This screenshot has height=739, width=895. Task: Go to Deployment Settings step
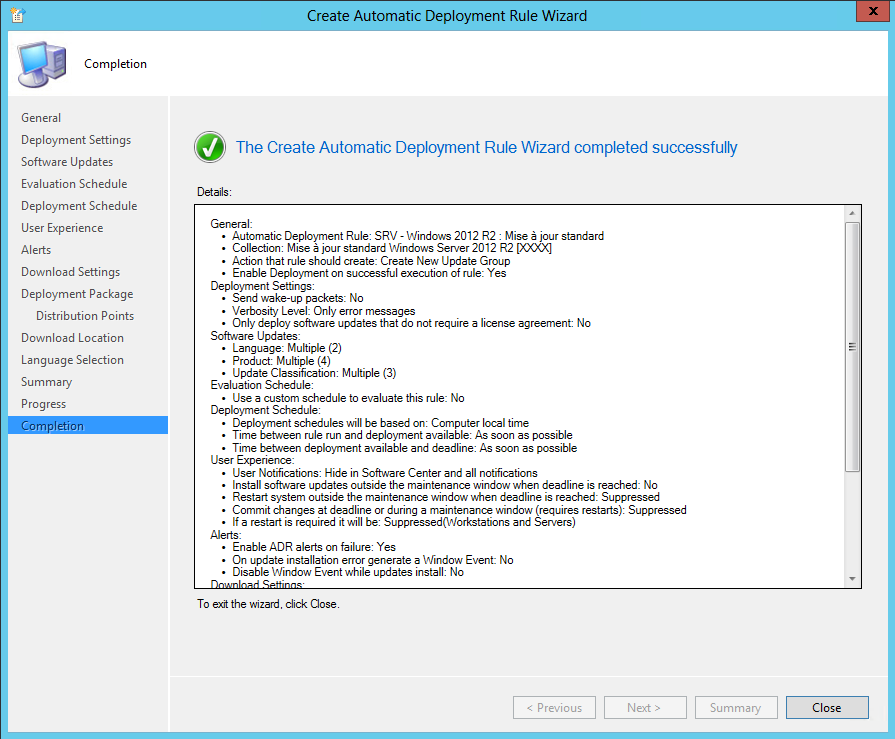point(76,140)
